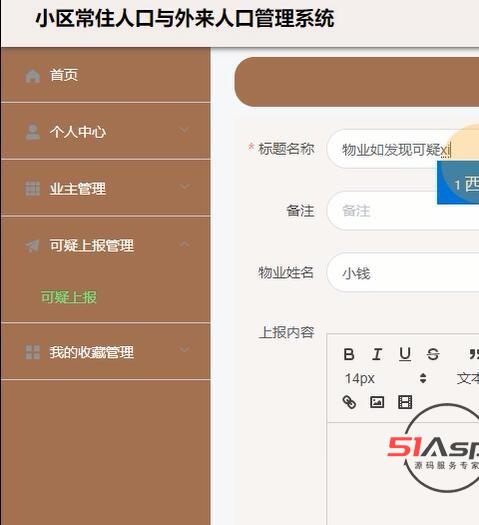Select the 可疑上报 submenu link
Image resolution: width=479 pixels, height=525 pixels.
click(69, 297)
